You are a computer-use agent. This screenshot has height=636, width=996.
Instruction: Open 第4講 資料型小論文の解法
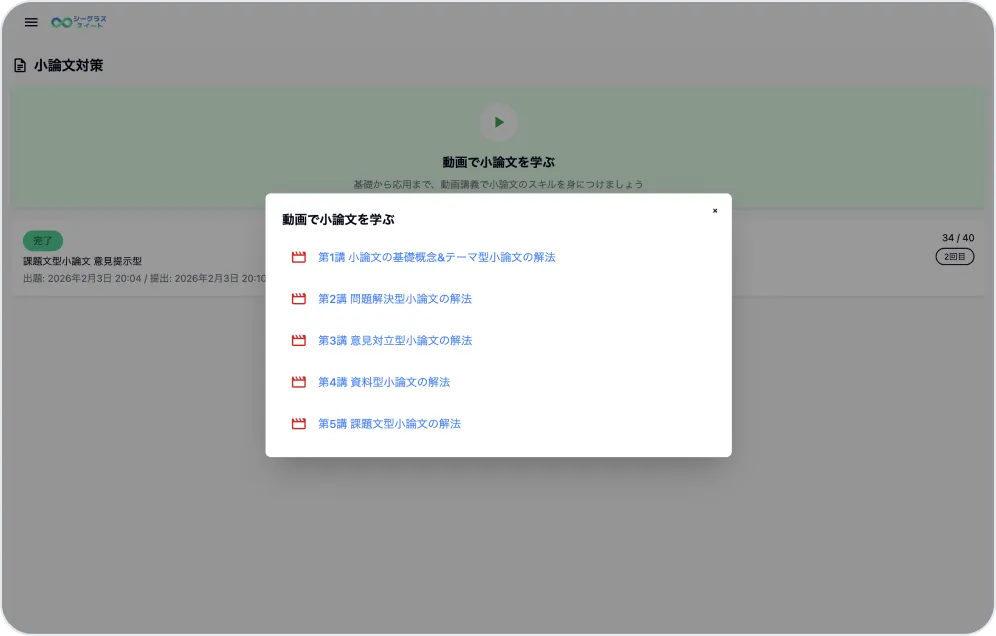(x=384, y=382)
